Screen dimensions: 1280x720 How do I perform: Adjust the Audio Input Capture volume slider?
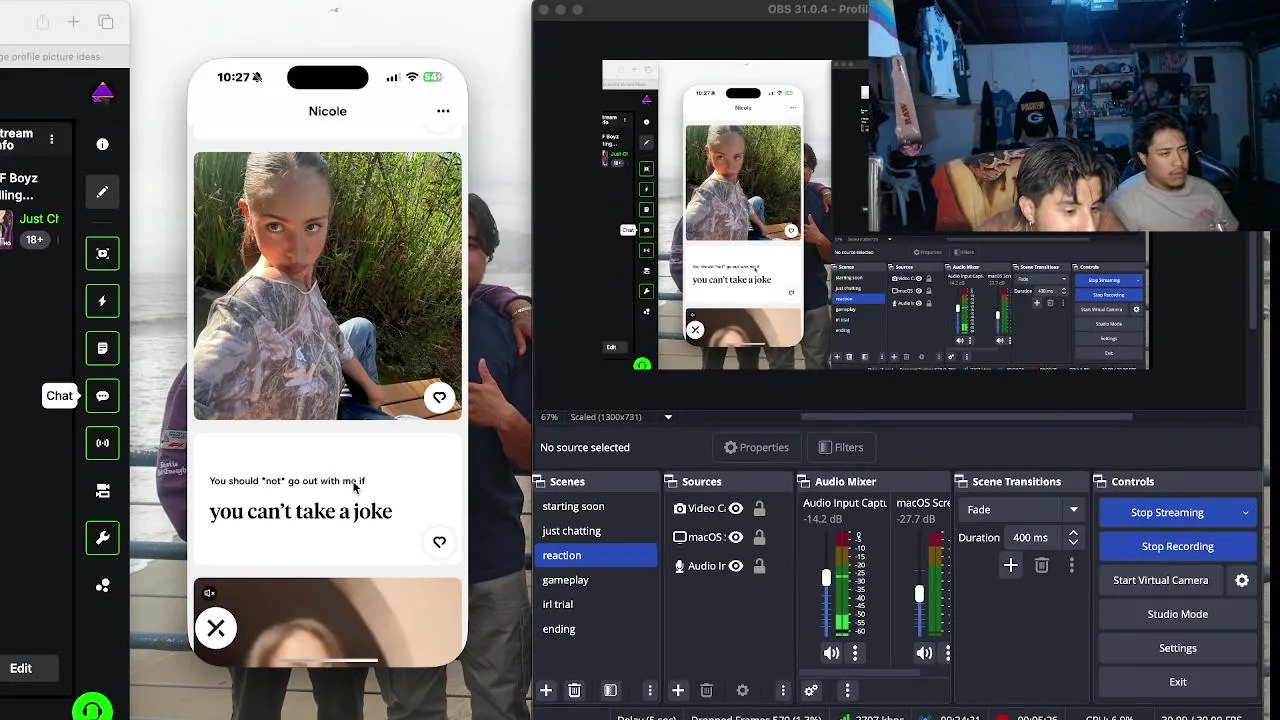point(826,578)
